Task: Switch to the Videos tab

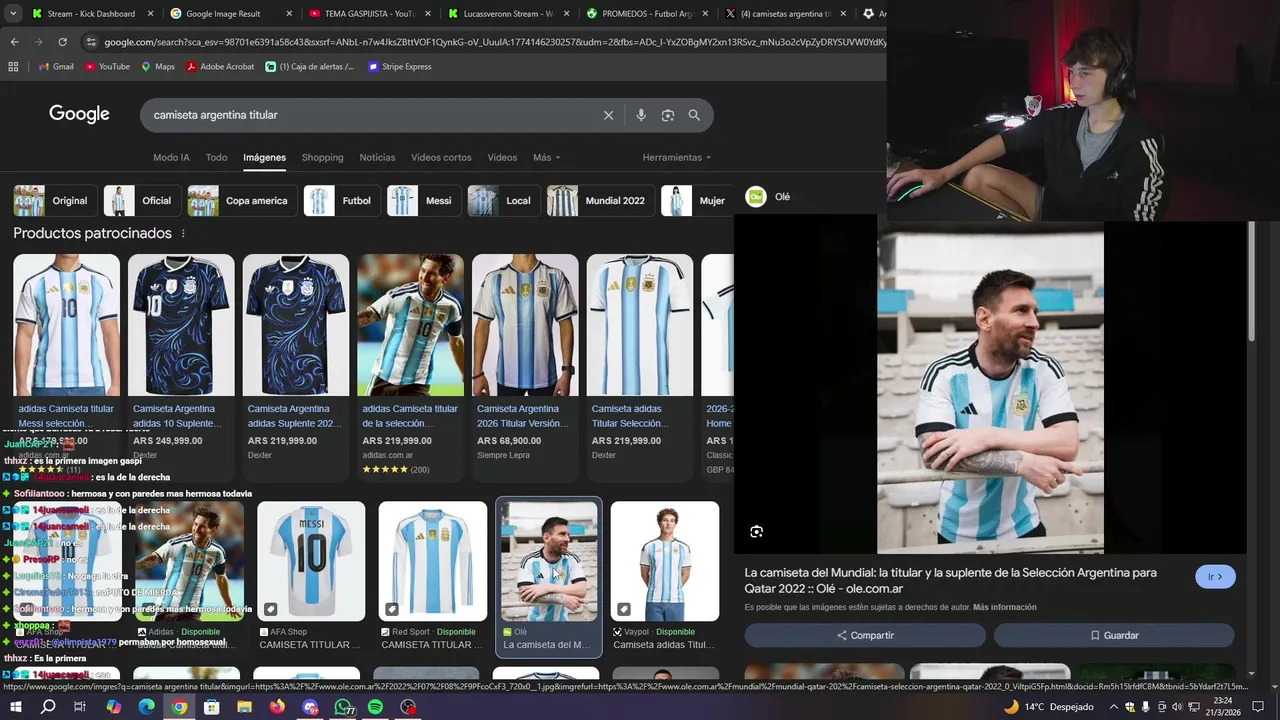Action: (502, 157)
